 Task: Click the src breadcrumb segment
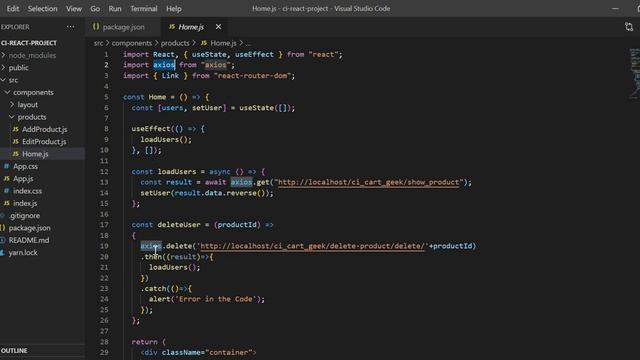click(x=98, y=43)
